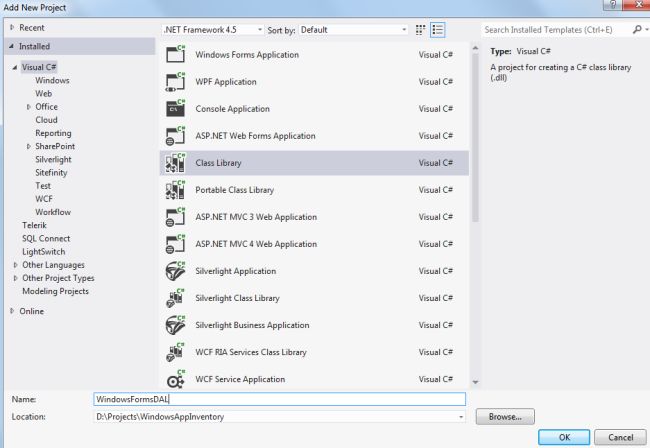This screenshot has width=650, height=448.
Task: Select the WPF Application row text
Action: coord(226,82)
